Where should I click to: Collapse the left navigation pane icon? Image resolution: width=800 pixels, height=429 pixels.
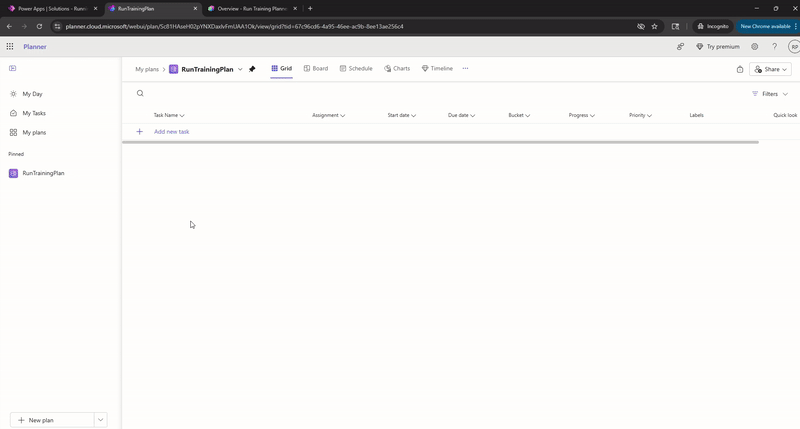[13, 68]
